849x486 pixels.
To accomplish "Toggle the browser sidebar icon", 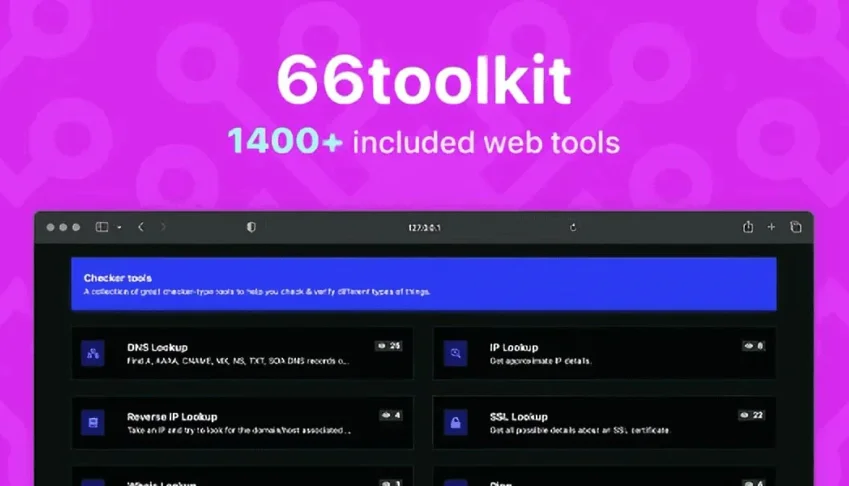I will (102, 227).
